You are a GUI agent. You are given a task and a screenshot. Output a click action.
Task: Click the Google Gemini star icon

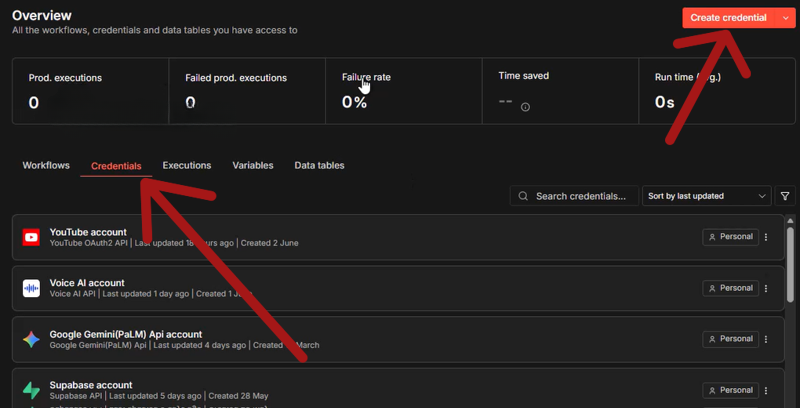tap(31, 339)
